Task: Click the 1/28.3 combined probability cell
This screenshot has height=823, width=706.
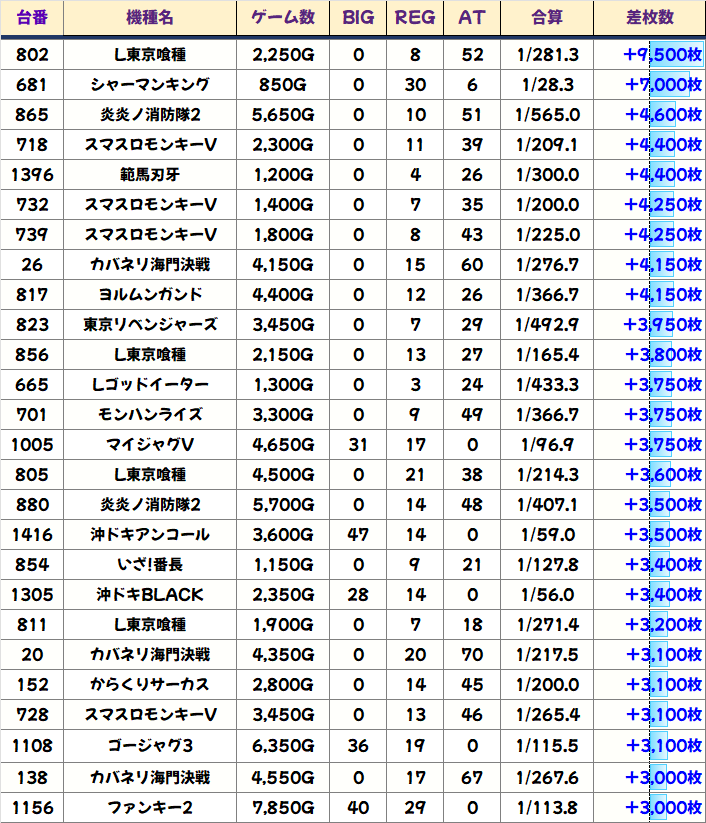Action: (547, 85)
